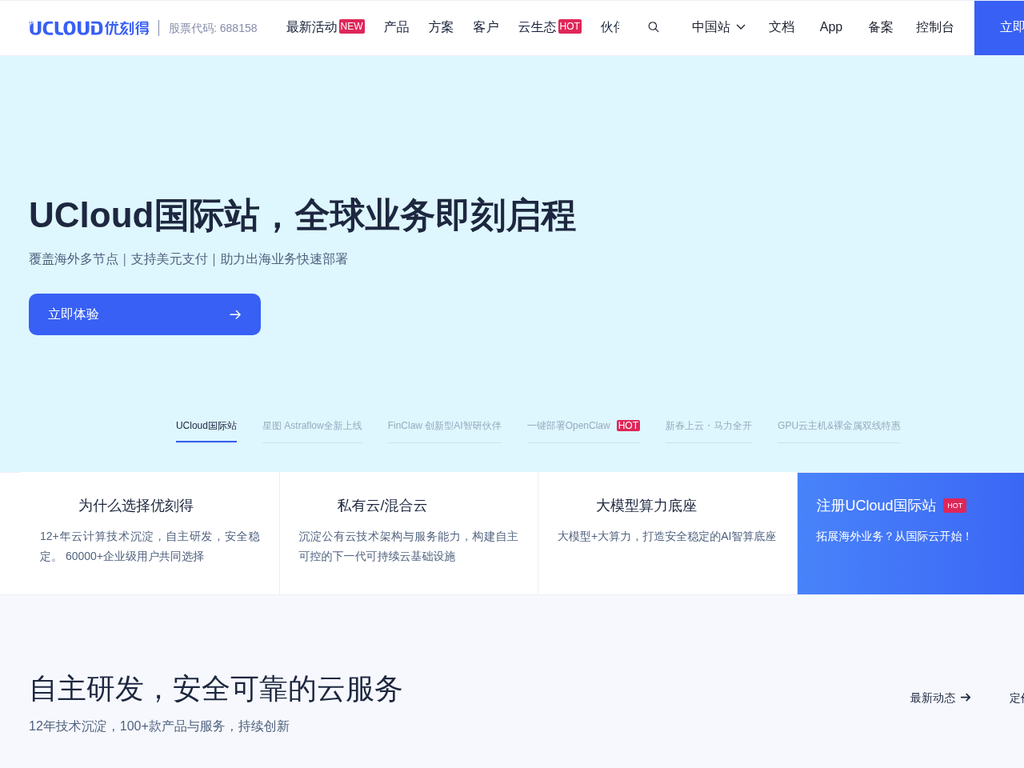Open the 为什么选择优刻得 card
The height and width of the screenshot is (768, 1024).
(x=150, y=533)
